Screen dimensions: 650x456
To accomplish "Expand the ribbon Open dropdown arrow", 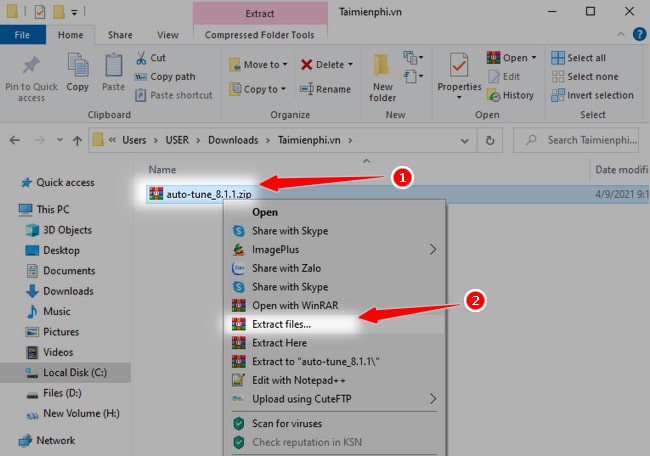I will tap(534, 58).
